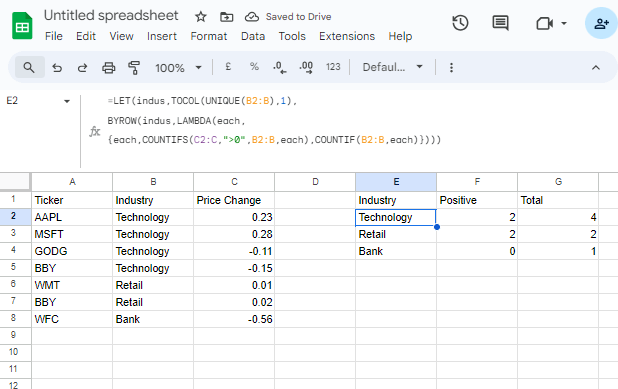The height and width of the screenshot is (389, 618).
Task: Select column C header
Action: (234, 182)
